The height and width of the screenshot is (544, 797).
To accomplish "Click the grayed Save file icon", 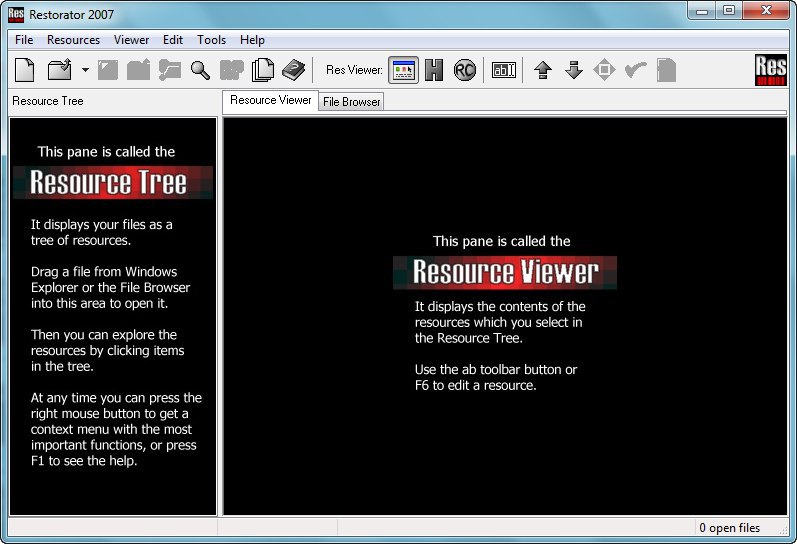I will click(108, 70).
